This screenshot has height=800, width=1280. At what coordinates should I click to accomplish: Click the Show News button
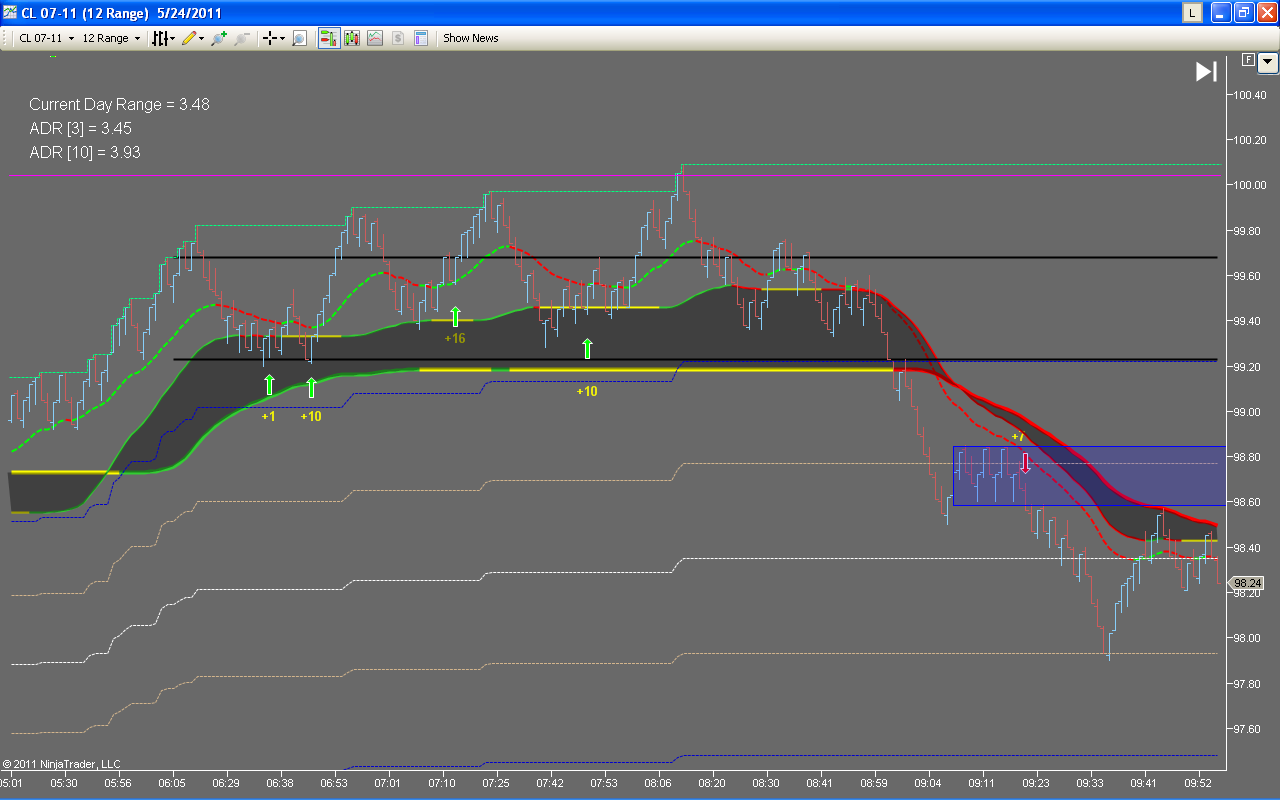tap(471, 38)
